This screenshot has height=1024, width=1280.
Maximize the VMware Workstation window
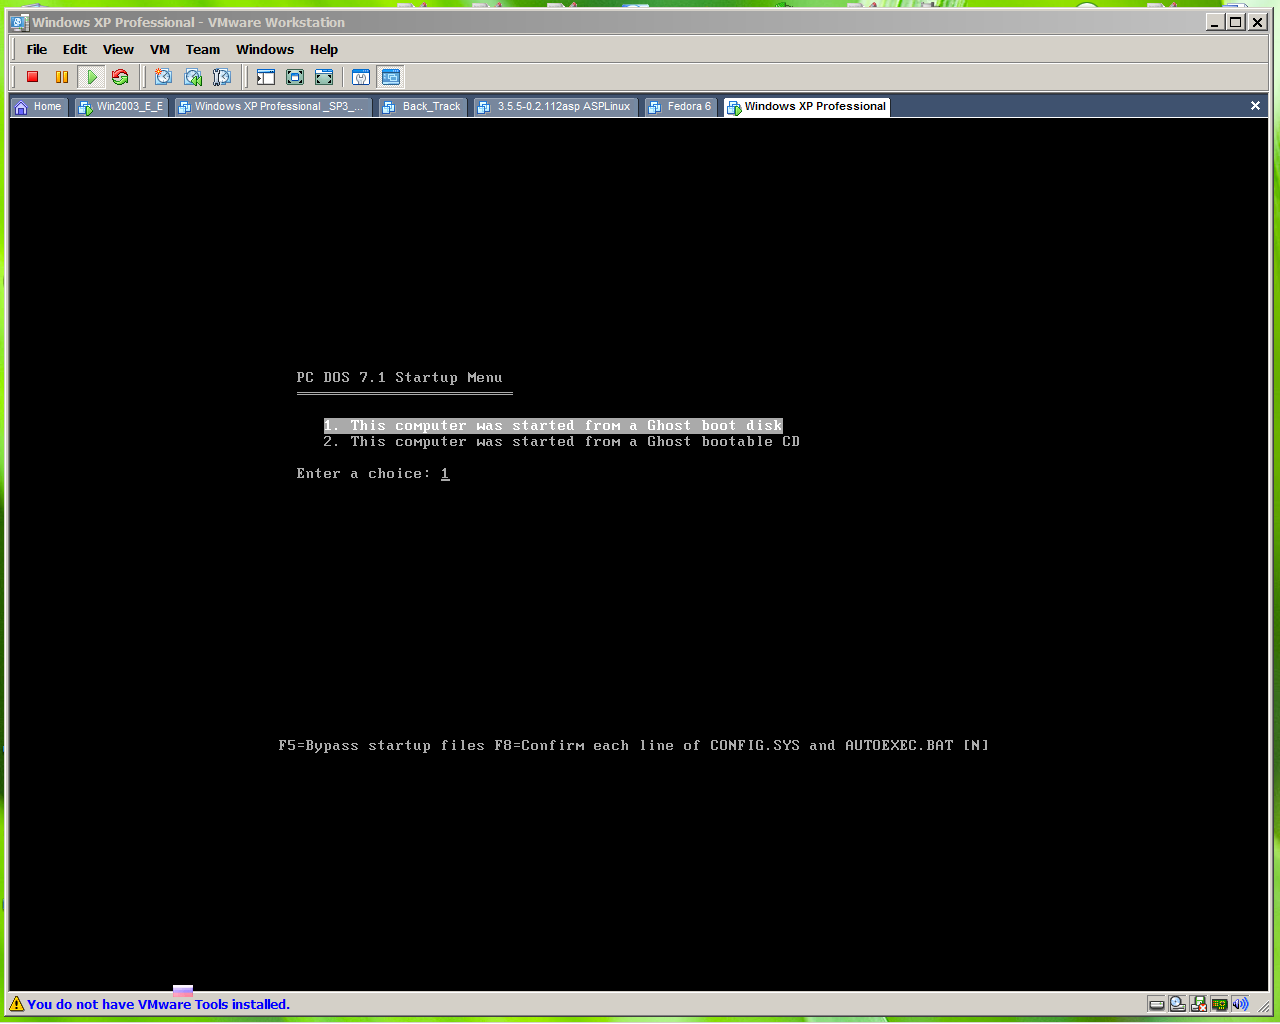click(x=1236, y=22)
